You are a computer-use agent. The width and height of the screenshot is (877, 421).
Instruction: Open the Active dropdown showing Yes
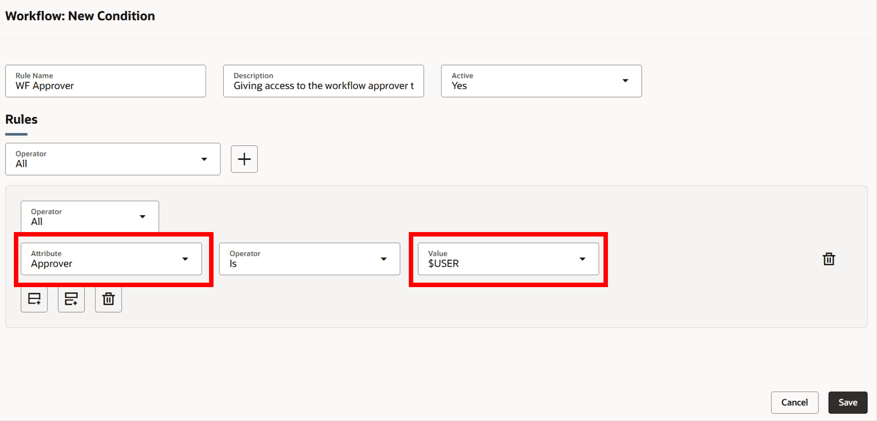(x=541, y=81)
